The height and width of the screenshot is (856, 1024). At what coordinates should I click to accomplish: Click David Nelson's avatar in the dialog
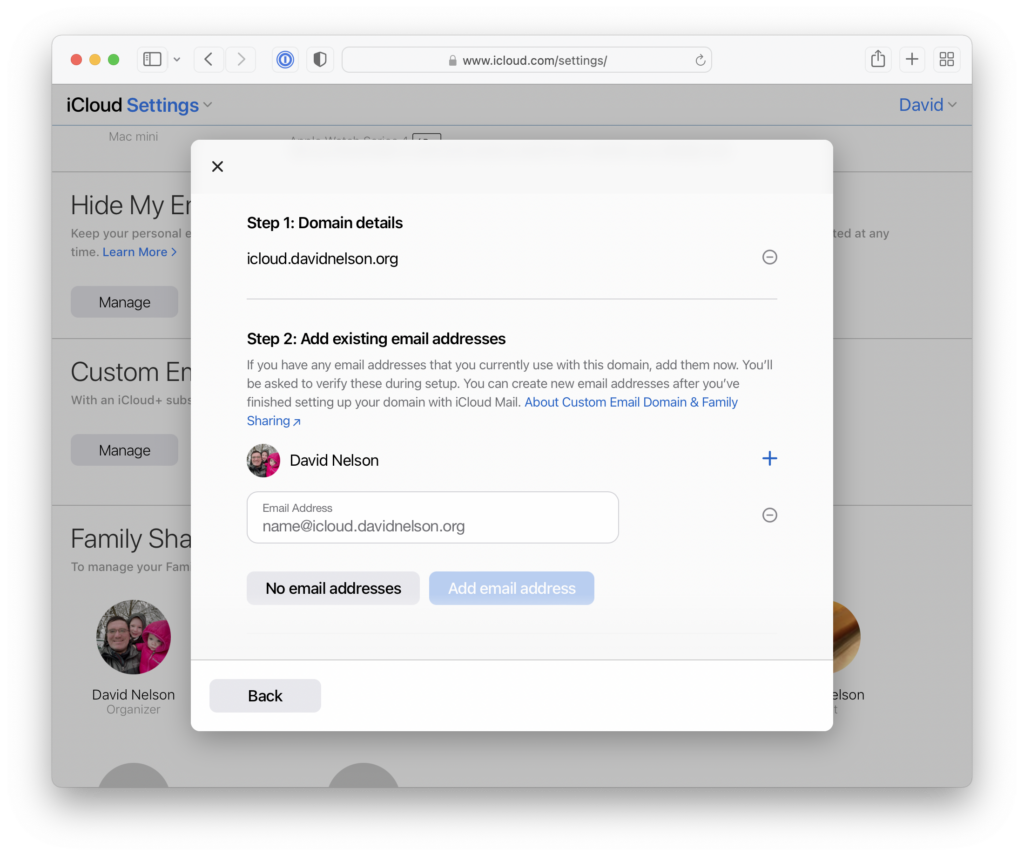coord(263,460)
